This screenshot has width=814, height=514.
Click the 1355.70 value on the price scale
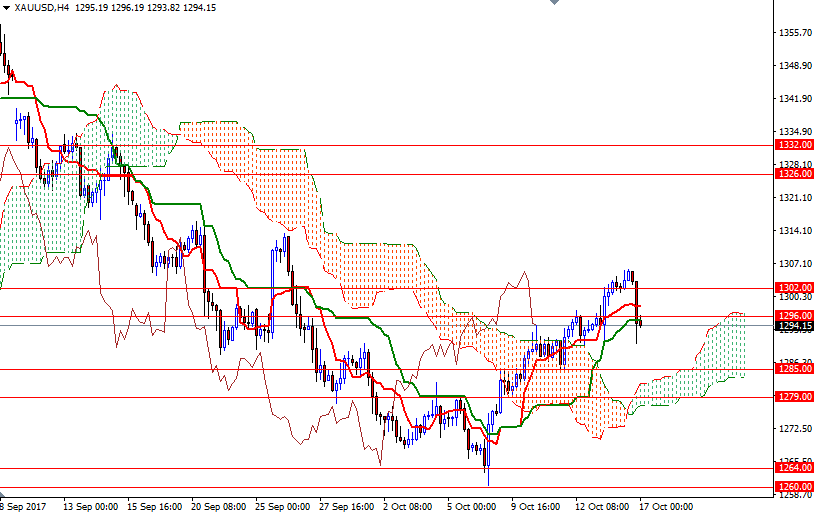click(794, 33)
